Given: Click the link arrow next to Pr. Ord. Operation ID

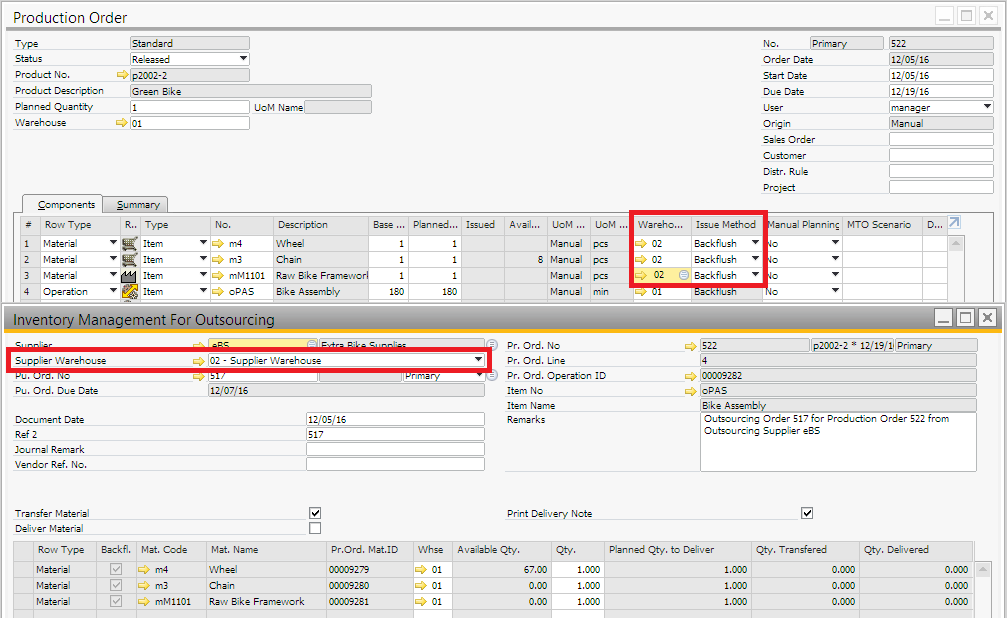Looking at the screenshot, I should click(x=691, y=376).
